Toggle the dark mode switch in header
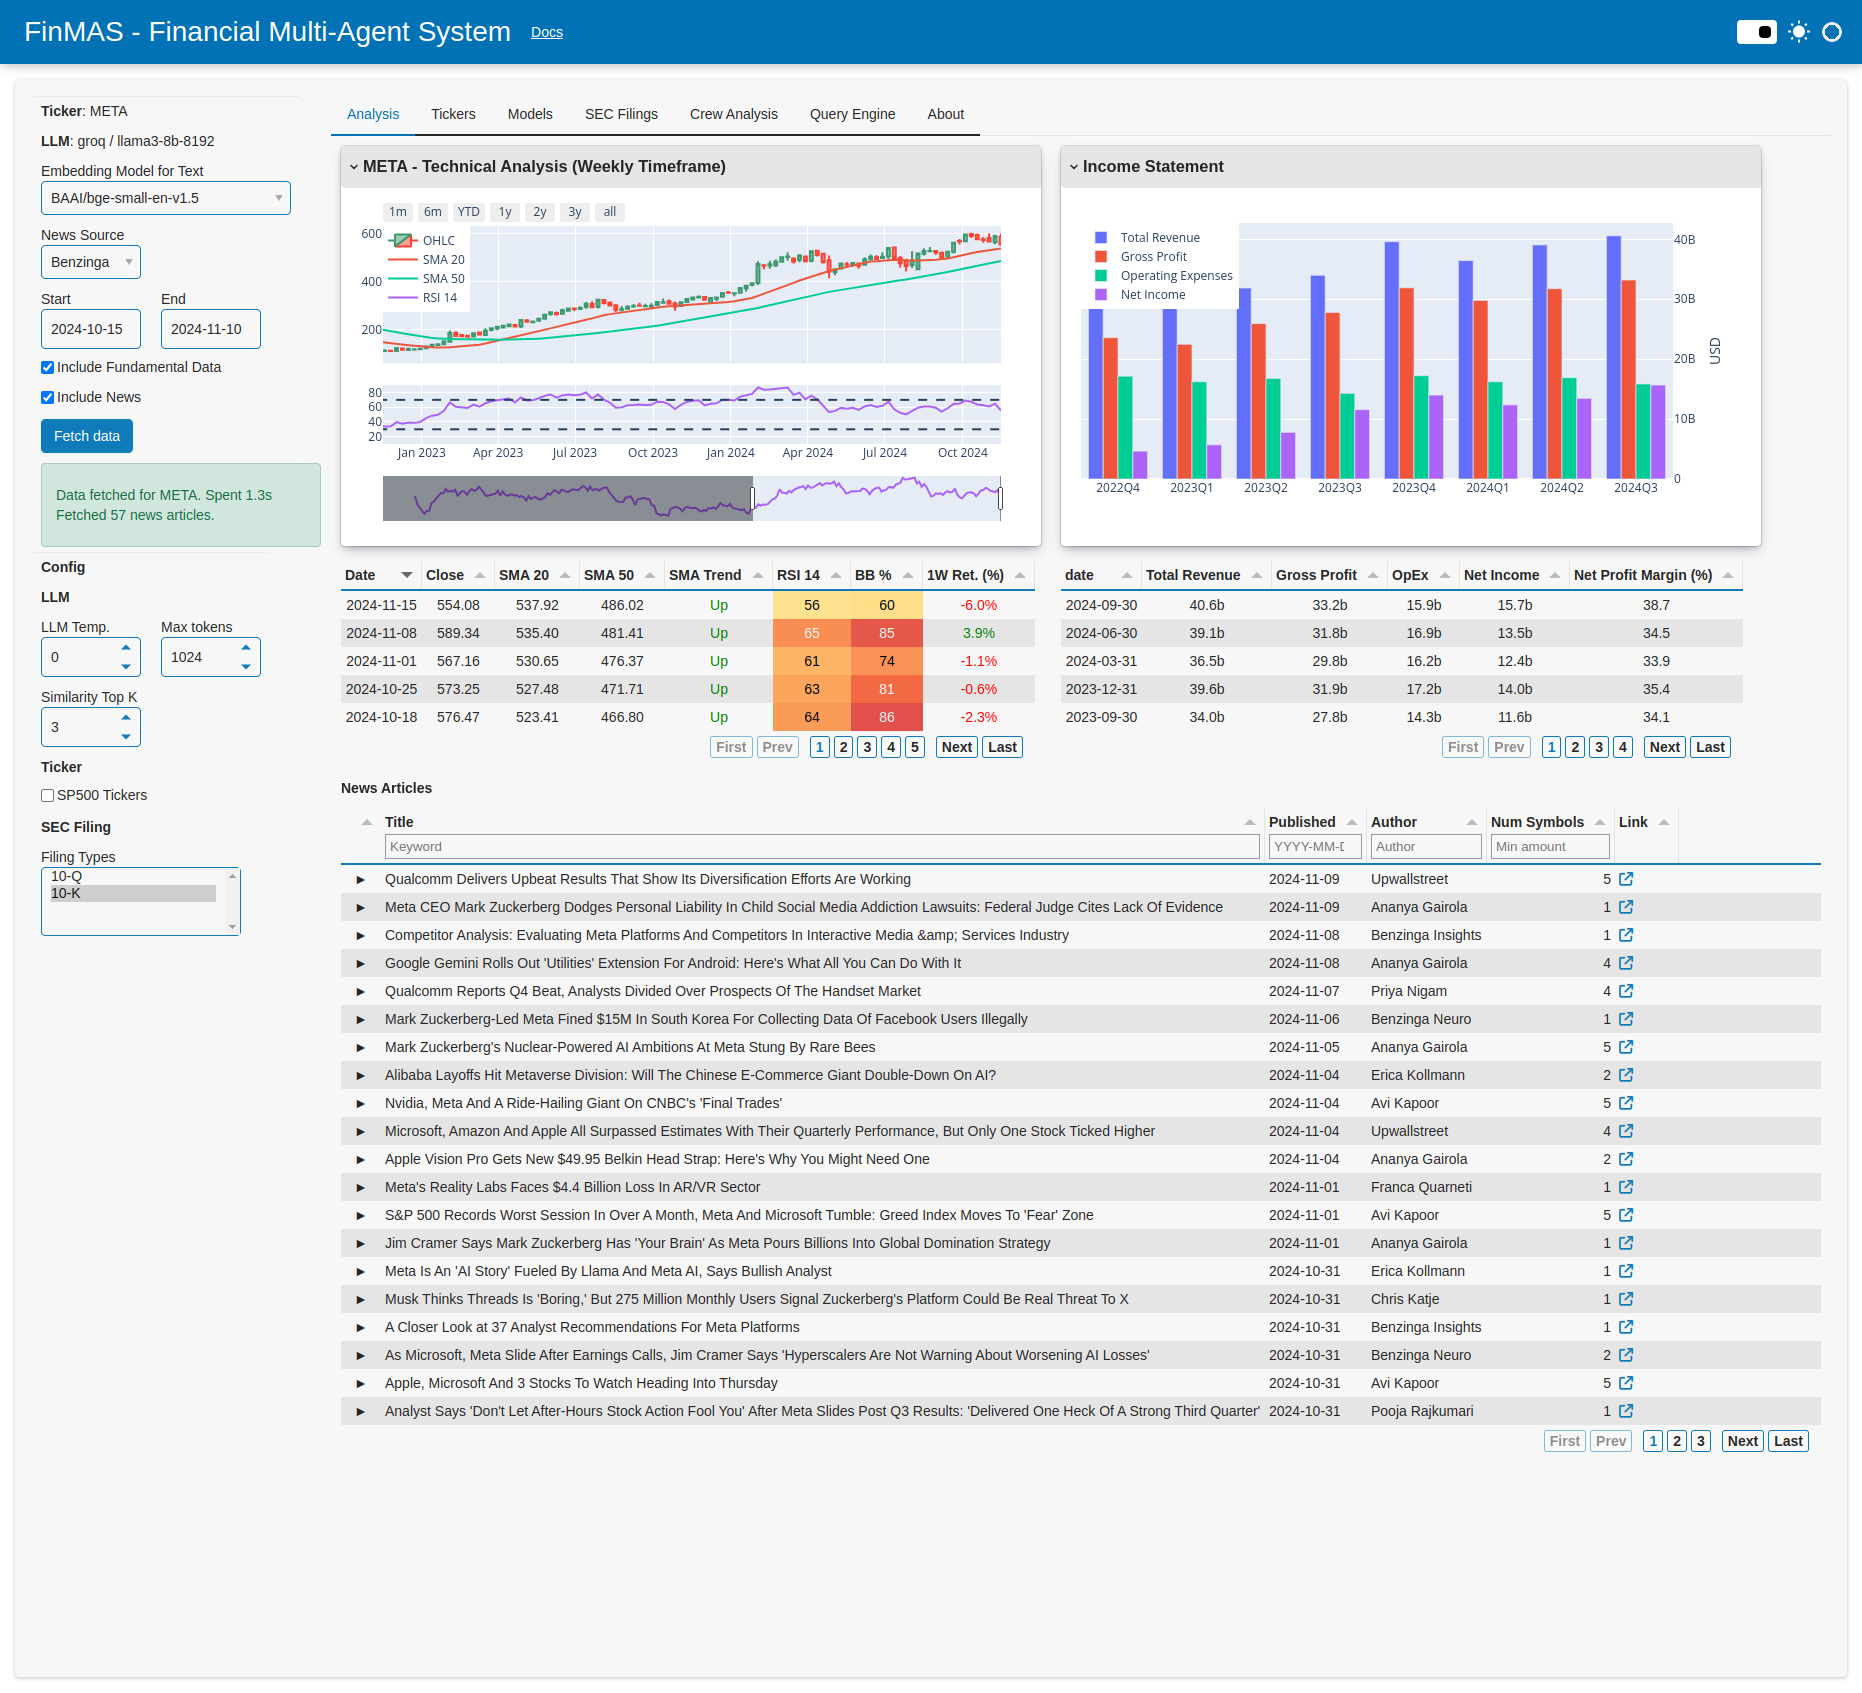 coord(1756,32)
